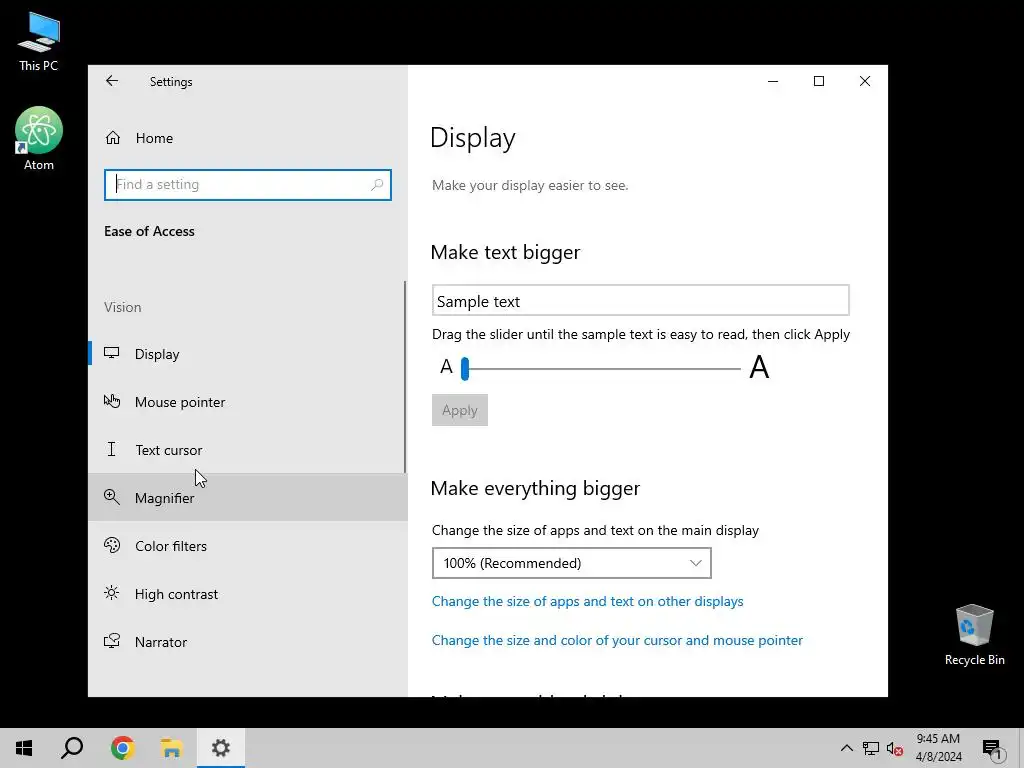This screenshot has width=1024, height=768.
Task: Open link to change size on other displays
Action: pos(587,601)
